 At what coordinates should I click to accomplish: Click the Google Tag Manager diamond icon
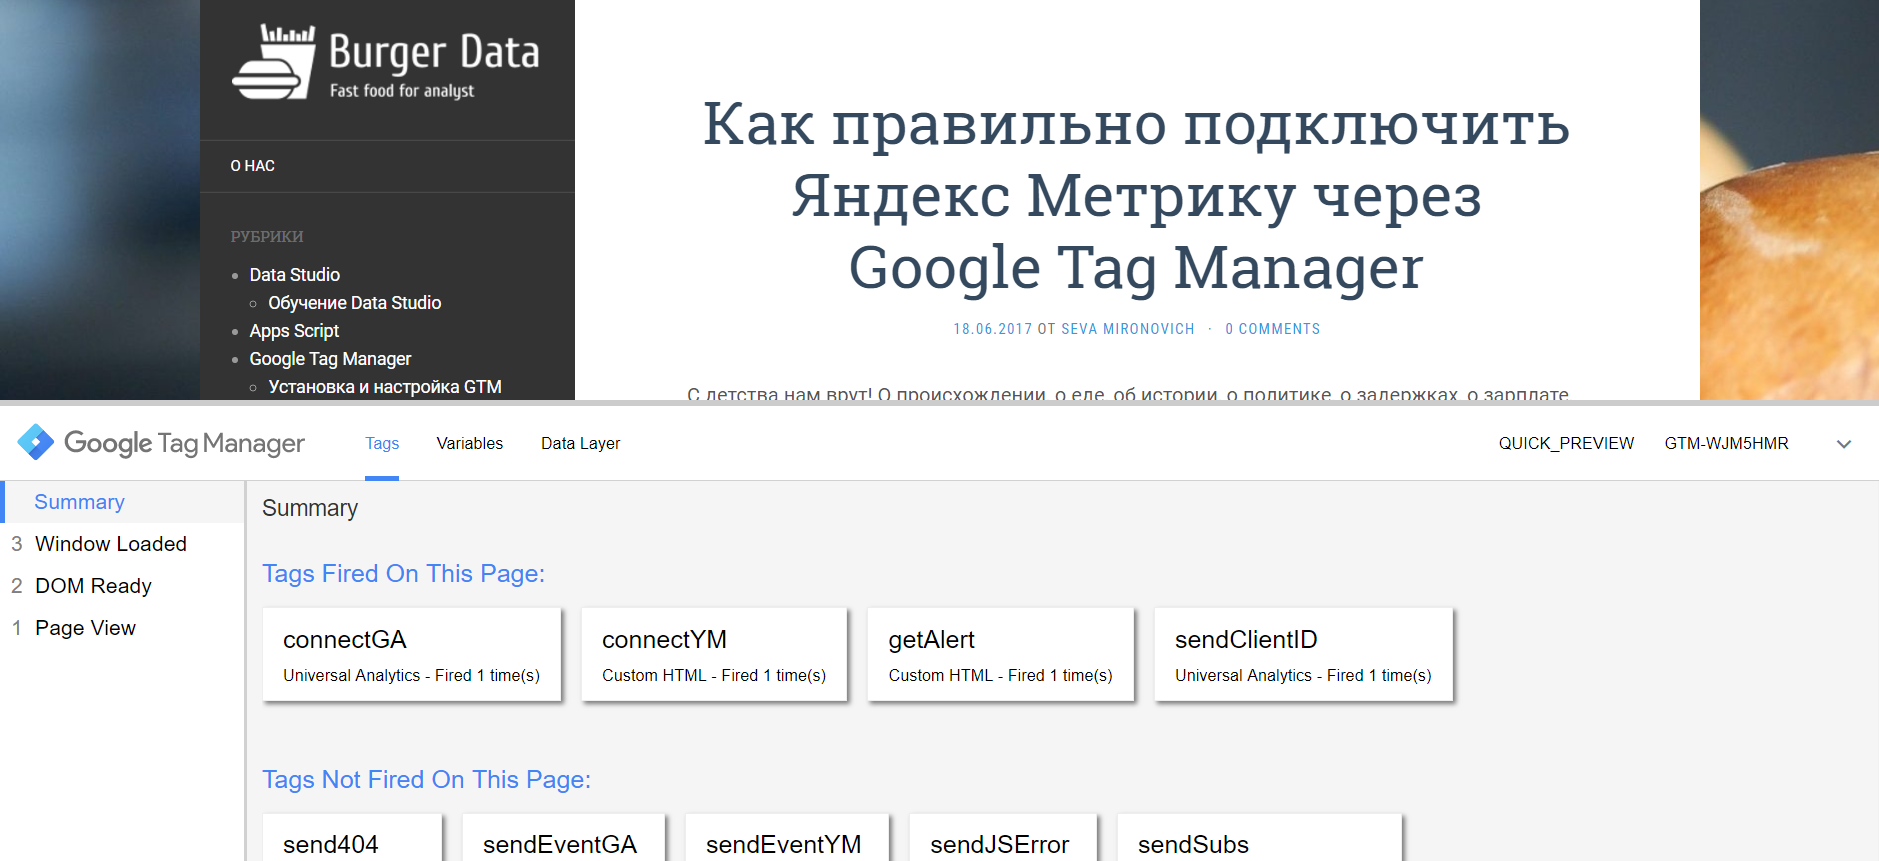tap(36, 442)
